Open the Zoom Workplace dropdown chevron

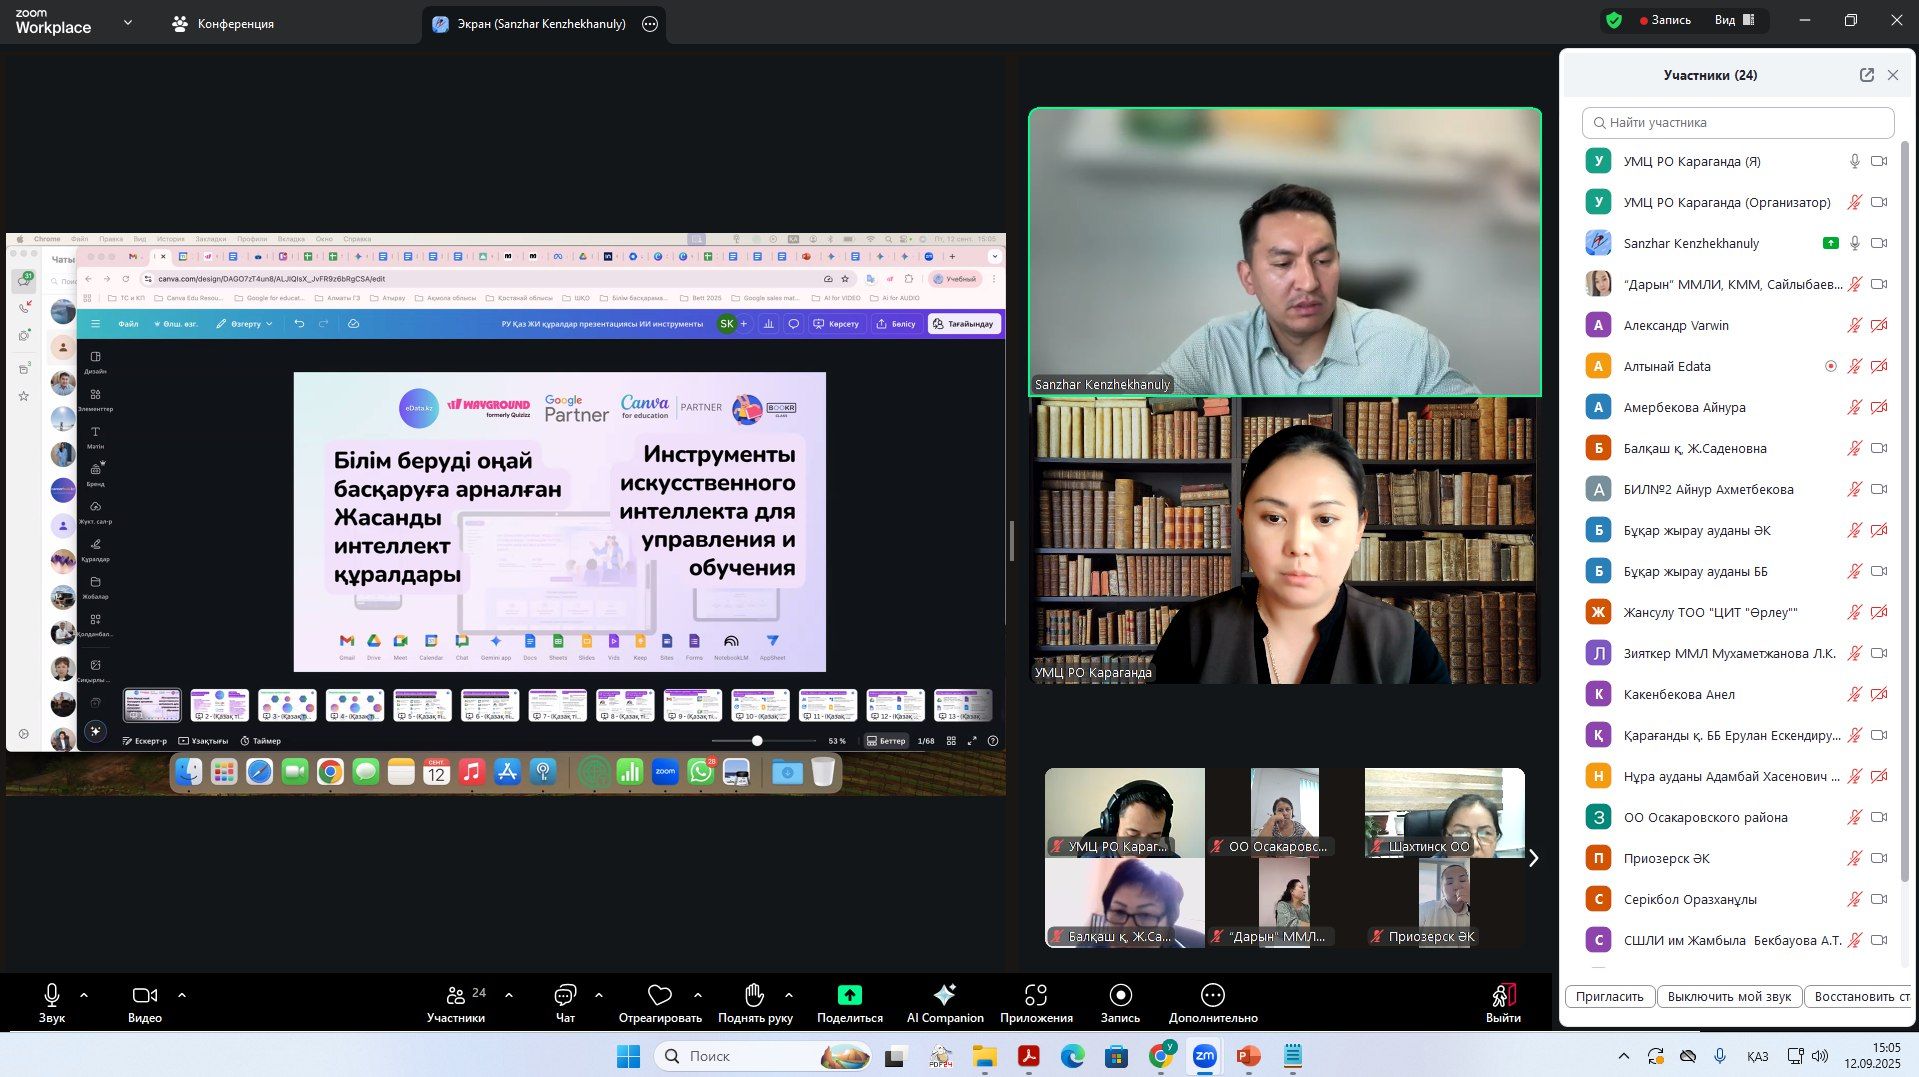coord(127,23)
